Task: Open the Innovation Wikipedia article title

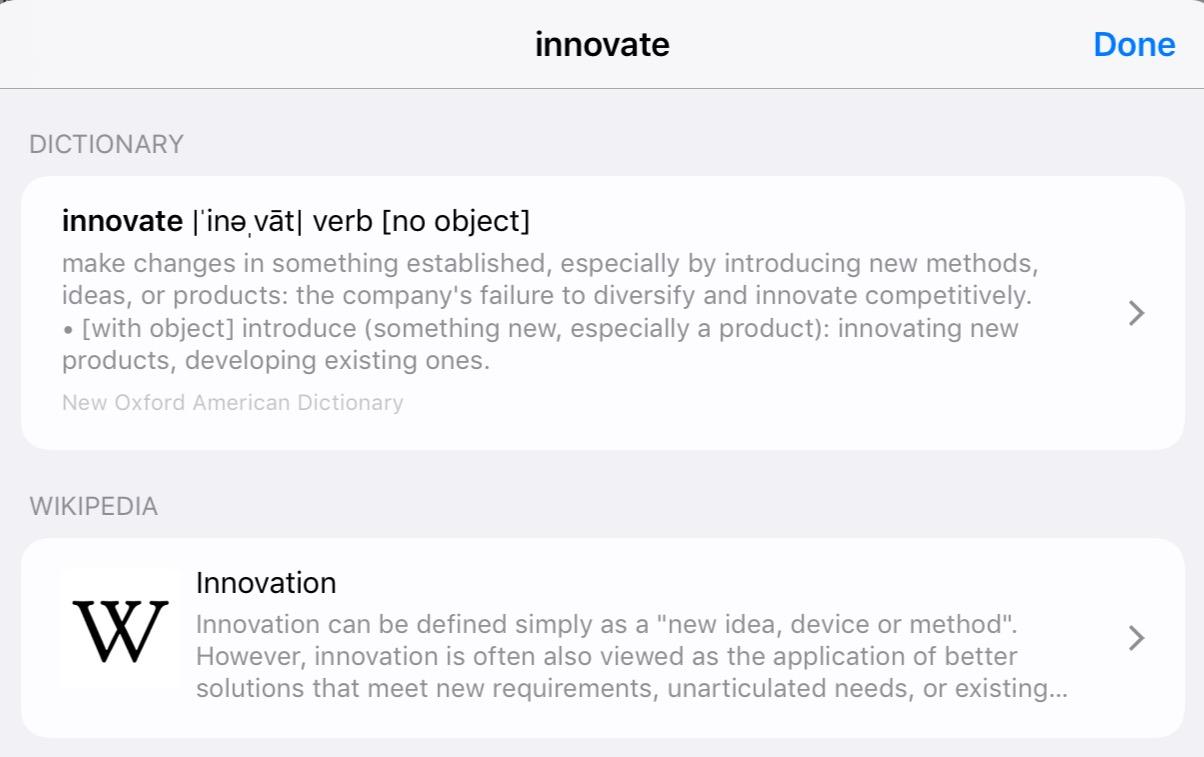Action: coord(266,583)
